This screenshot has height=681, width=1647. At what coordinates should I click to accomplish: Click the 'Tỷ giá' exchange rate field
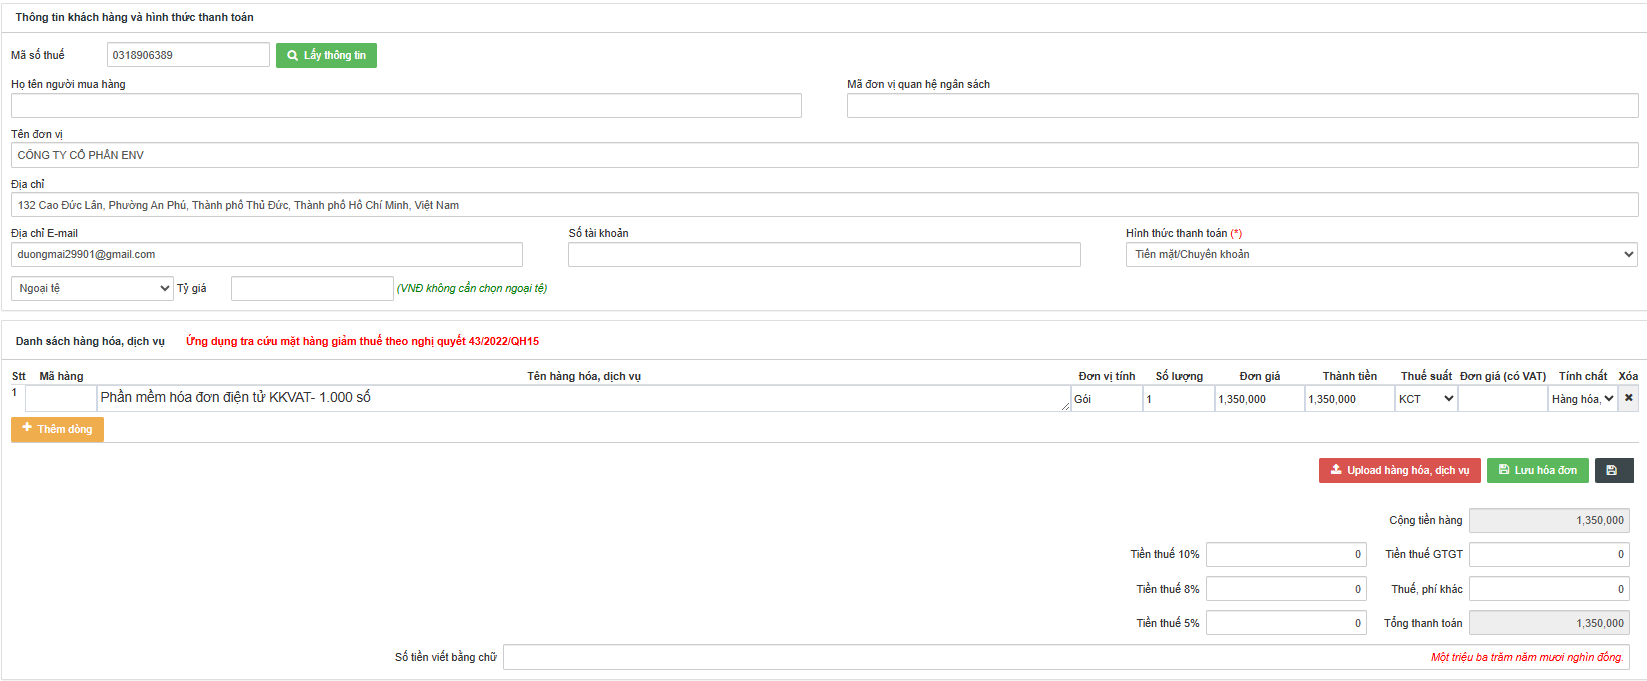312,289
